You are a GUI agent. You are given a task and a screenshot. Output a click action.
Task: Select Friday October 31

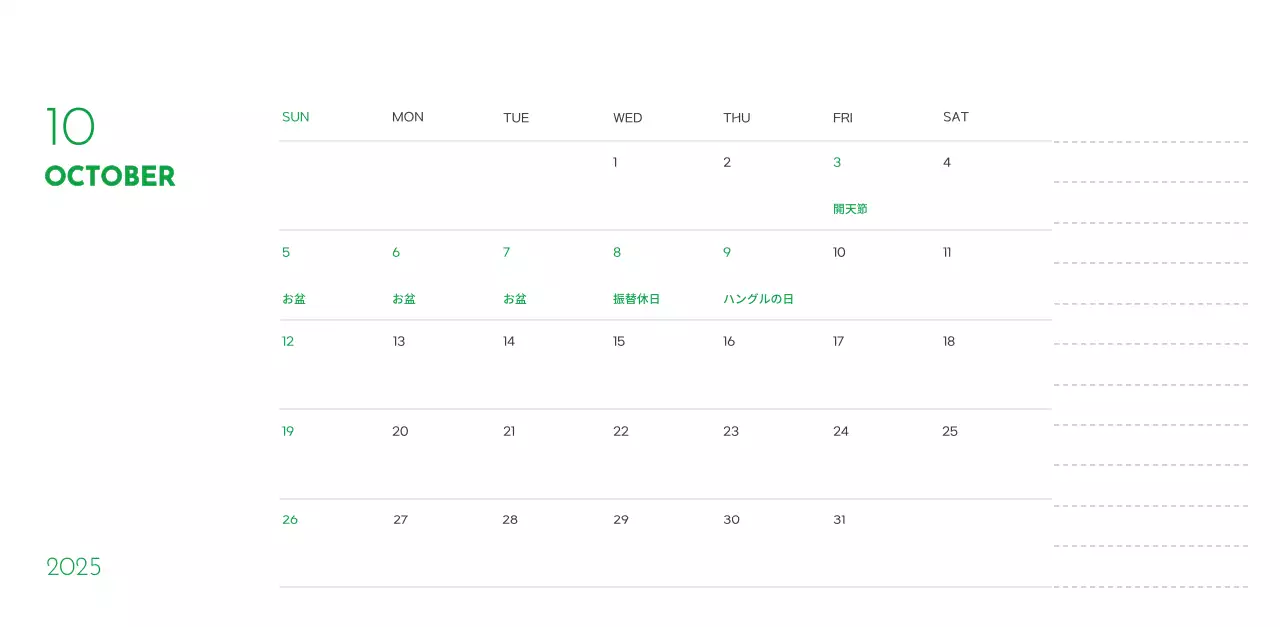pyautogui.click(x=839, y=520)
